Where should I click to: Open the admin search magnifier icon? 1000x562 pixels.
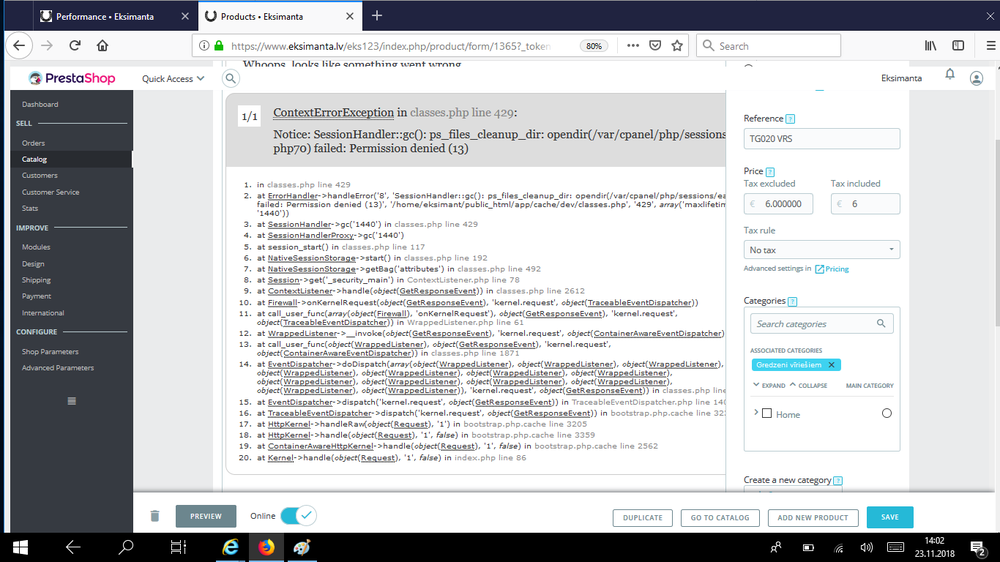(x=230, y=78)
